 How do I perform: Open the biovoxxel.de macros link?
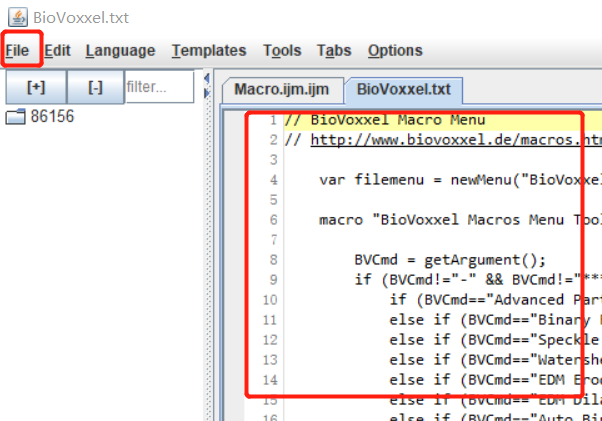tap(456, 140)
